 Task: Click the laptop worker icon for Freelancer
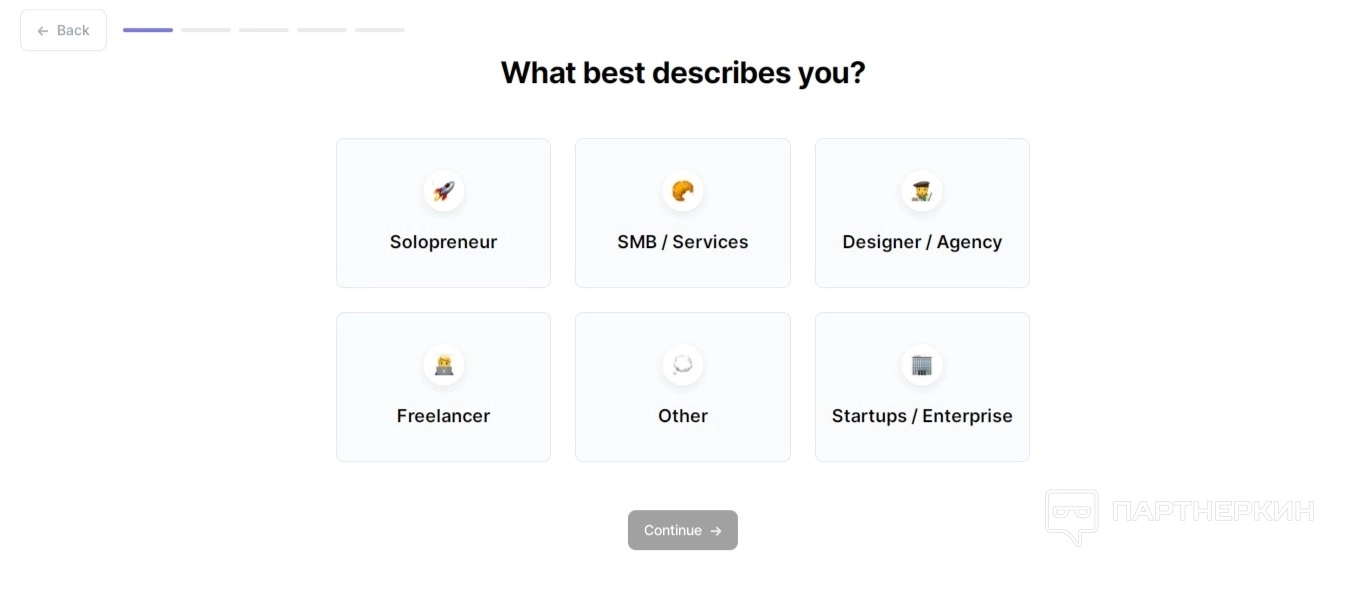pyautogui.click(x=444, y=365)
